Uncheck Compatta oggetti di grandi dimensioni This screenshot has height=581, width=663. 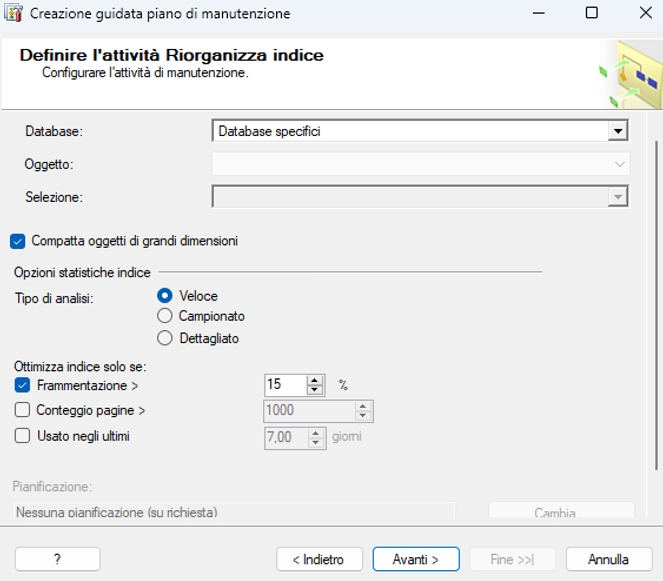18,241
